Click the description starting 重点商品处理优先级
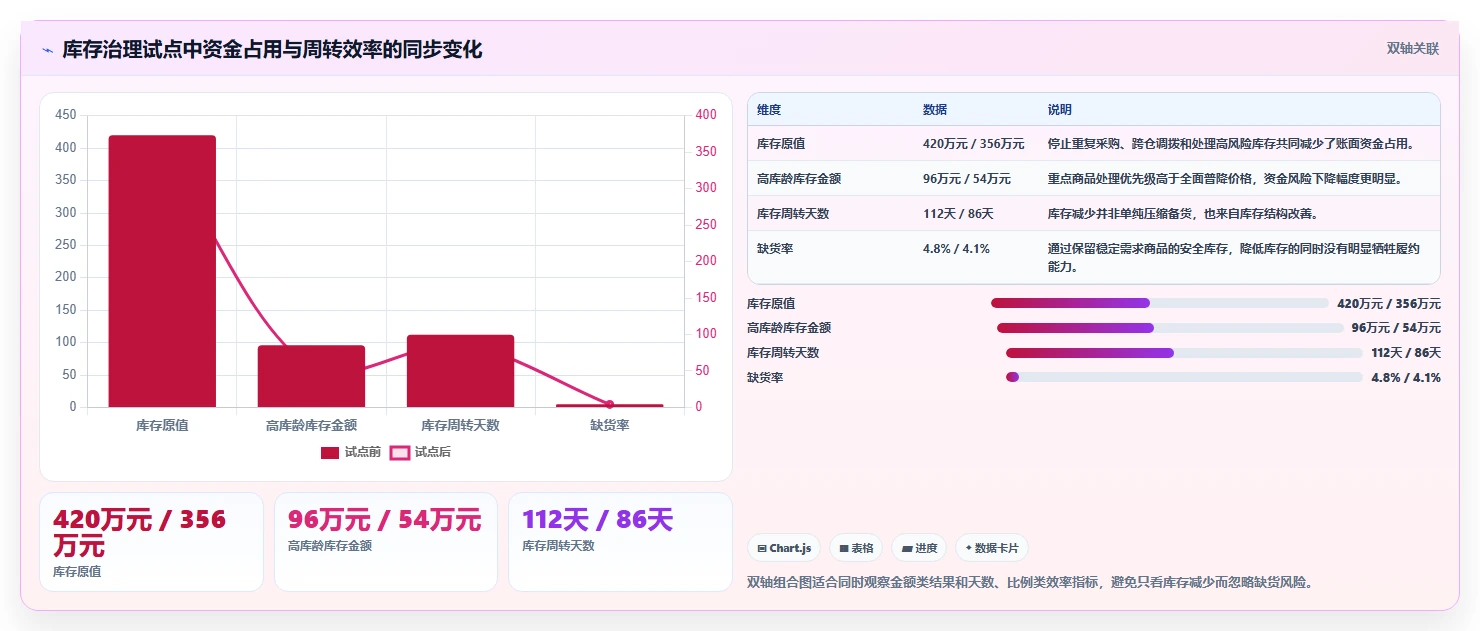The width and height of the screenshot is (1480, 631). click(x=1226, y=179)
